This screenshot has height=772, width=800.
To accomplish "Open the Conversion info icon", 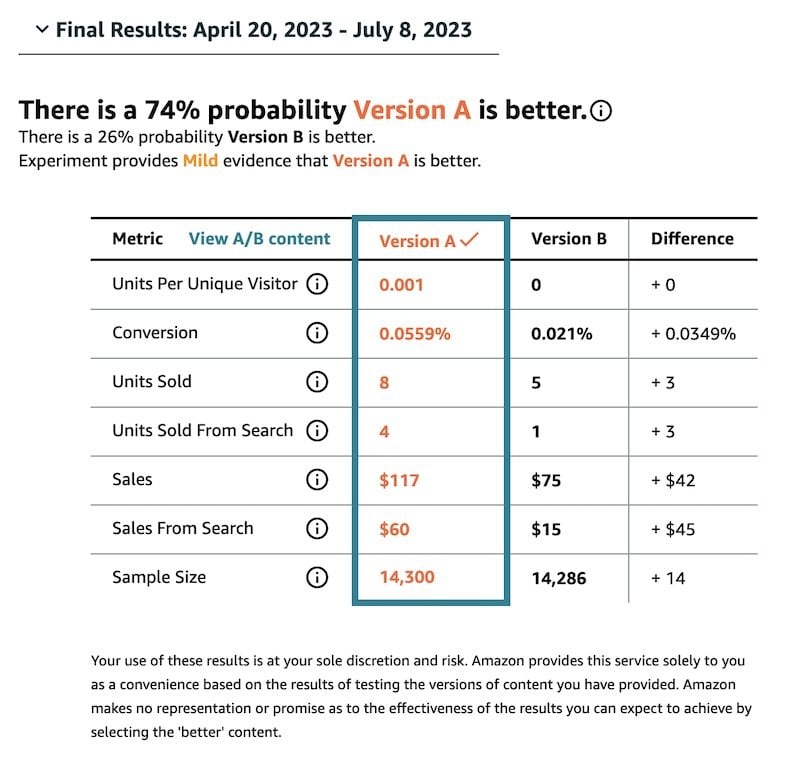I will pos(317,333).
